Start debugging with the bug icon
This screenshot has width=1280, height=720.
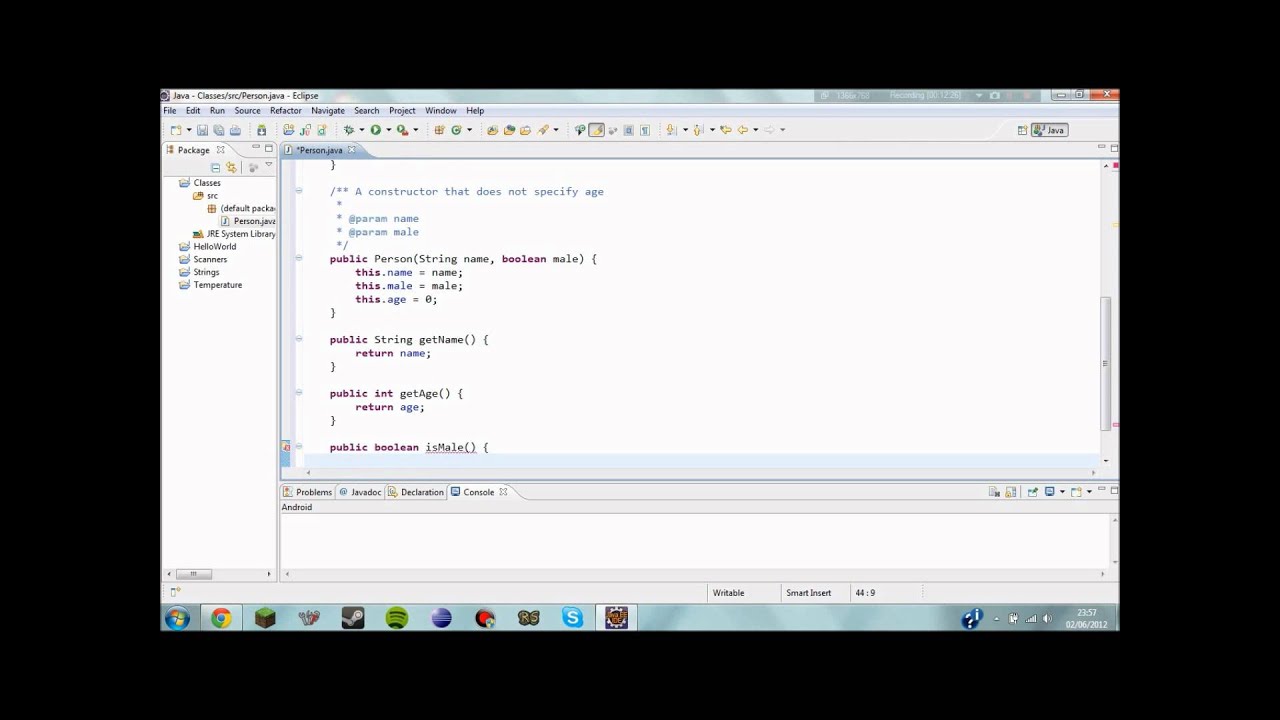[x=349, y=130]
